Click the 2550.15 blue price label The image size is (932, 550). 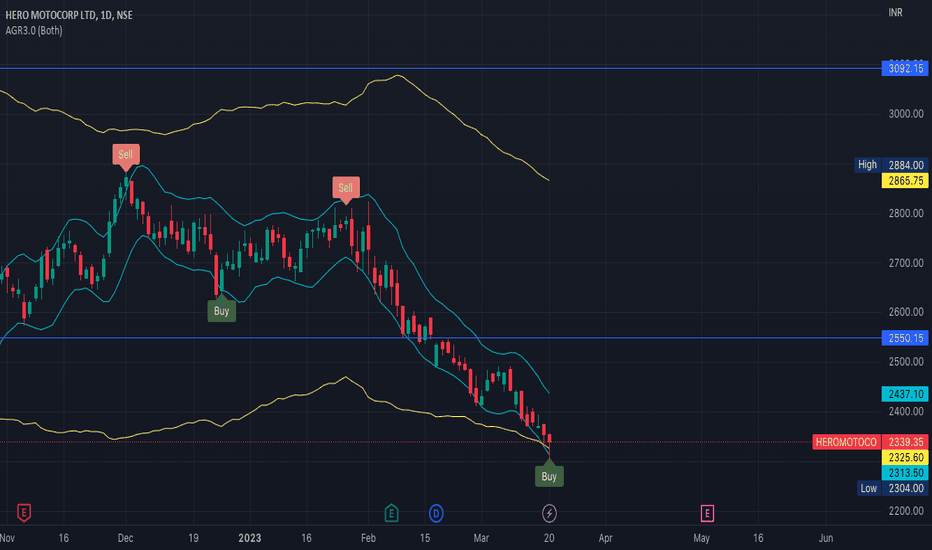(905, 338)
